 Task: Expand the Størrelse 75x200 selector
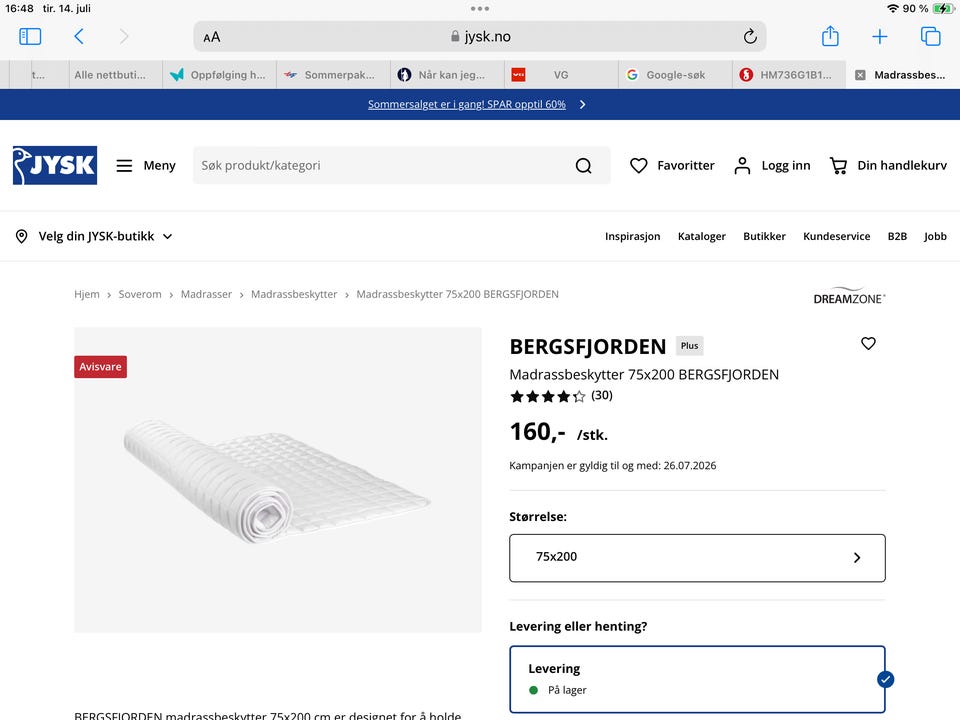(x=697, y=558)
